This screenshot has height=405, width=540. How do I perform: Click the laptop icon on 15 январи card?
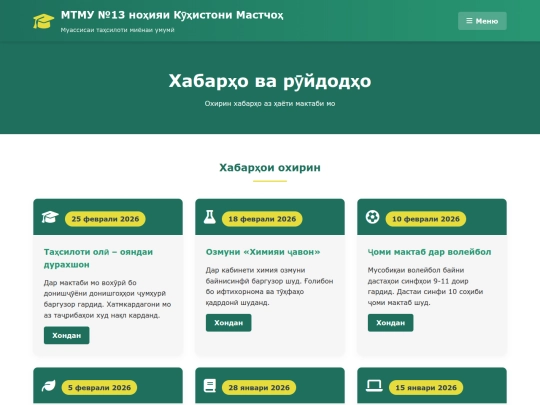(x=374, y=386)
